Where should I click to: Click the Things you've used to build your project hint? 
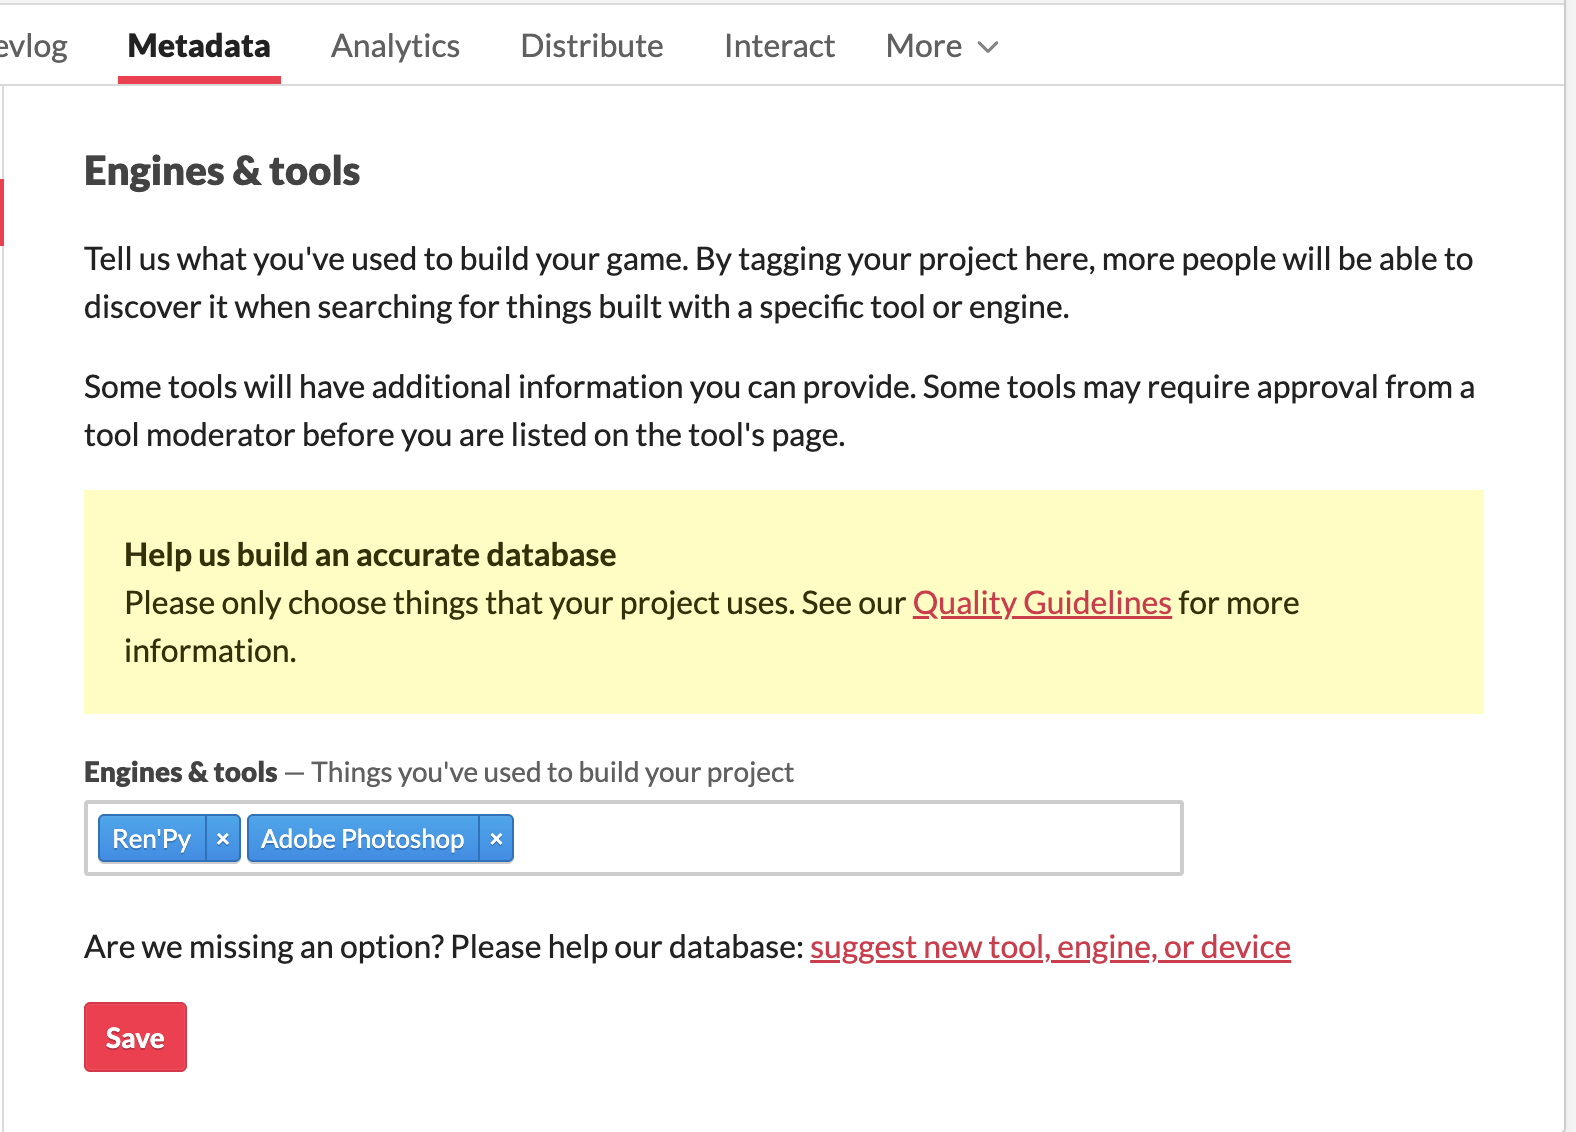tap(552, 772)
